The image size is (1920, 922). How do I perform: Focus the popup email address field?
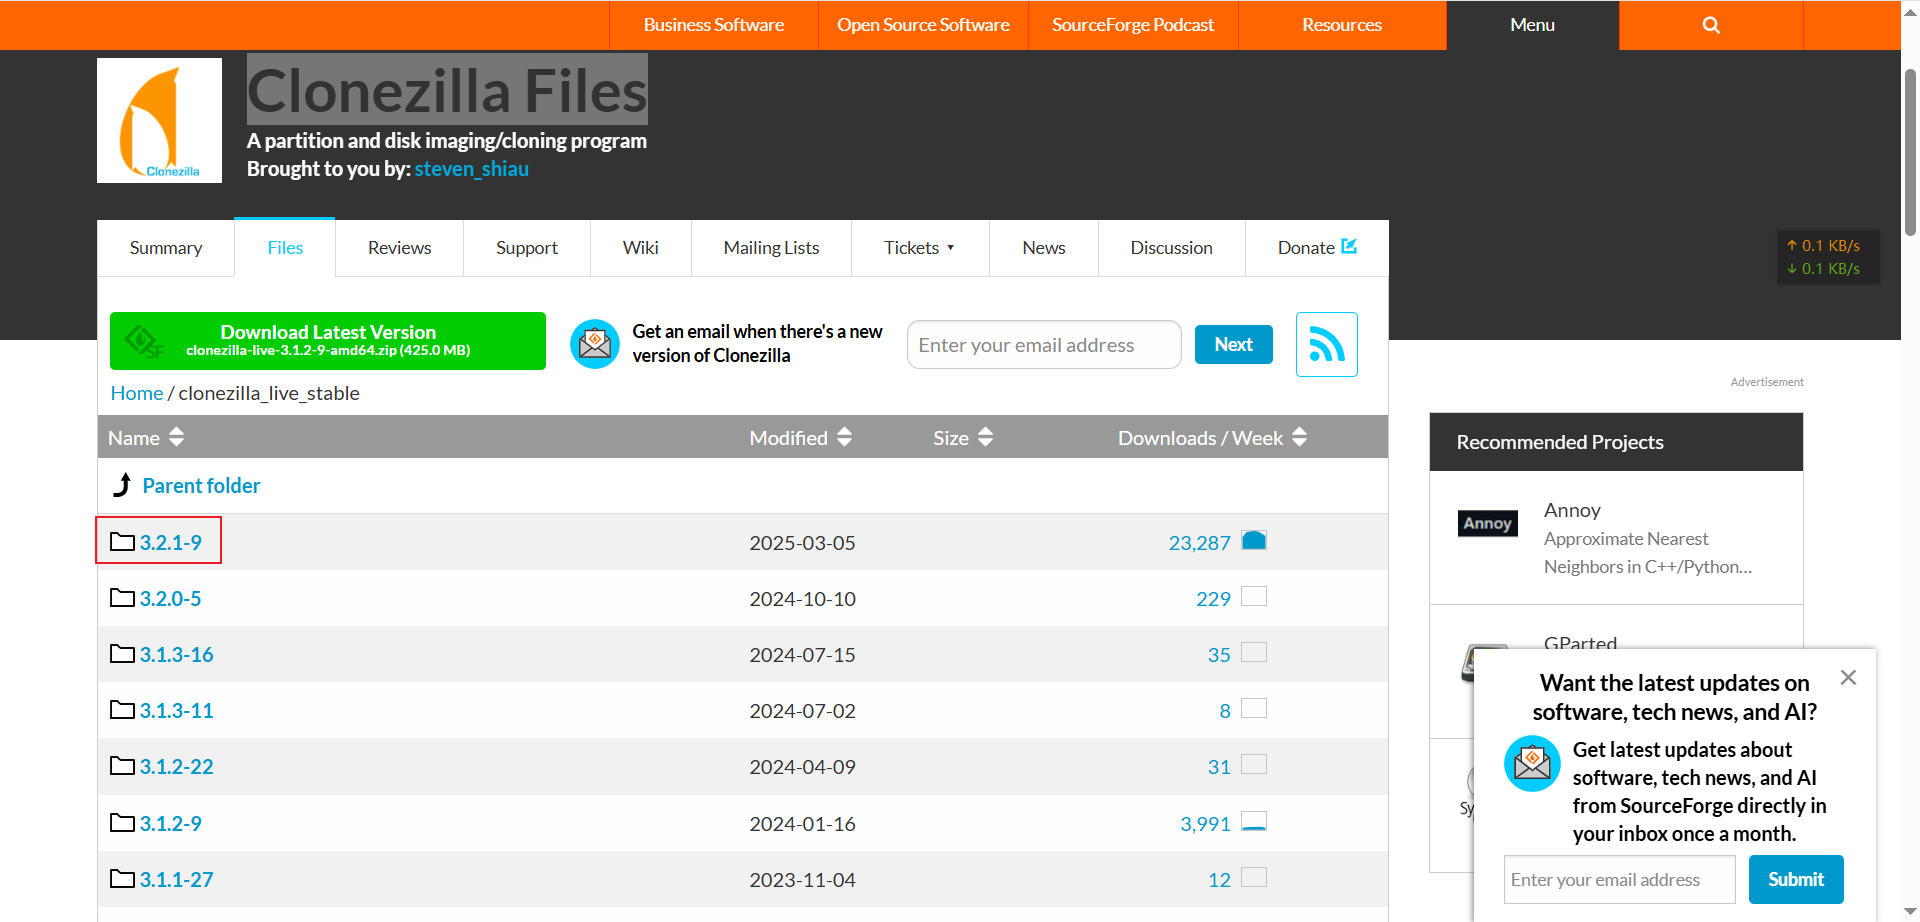[x=1619, y=880]
